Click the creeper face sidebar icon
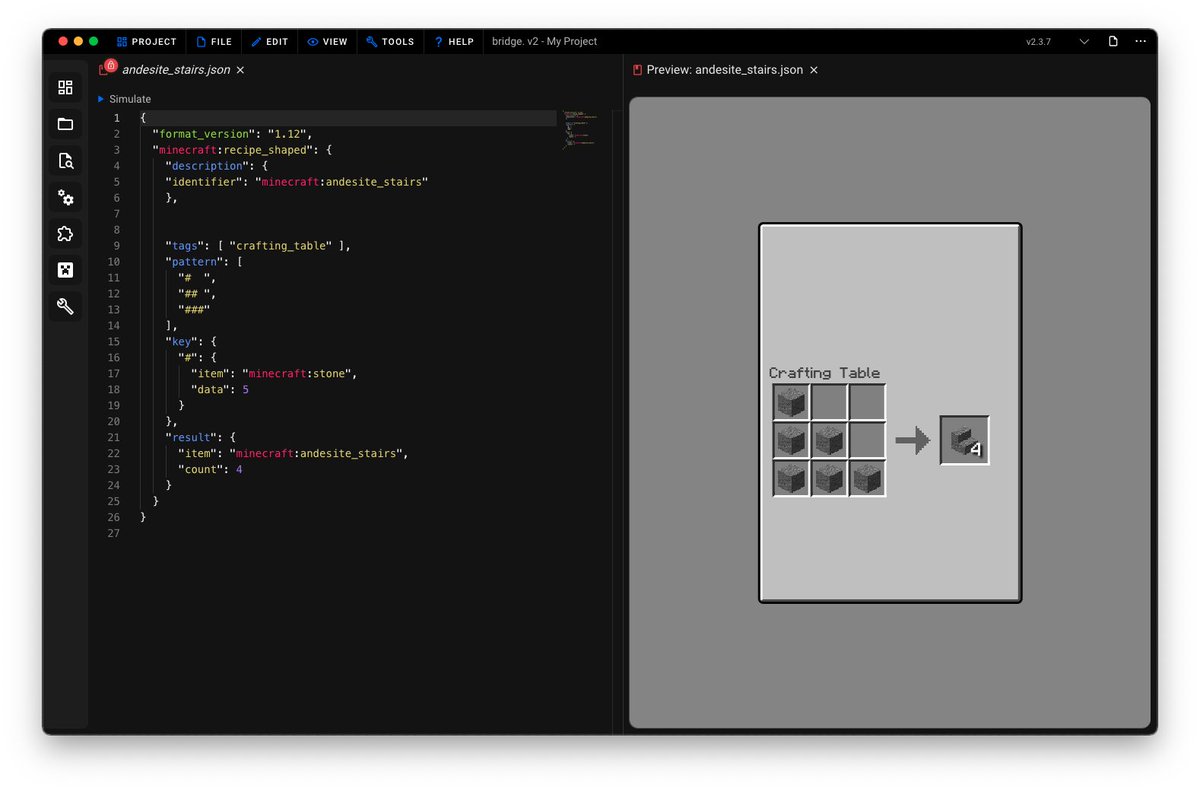1200x791 pixels. 65,270
